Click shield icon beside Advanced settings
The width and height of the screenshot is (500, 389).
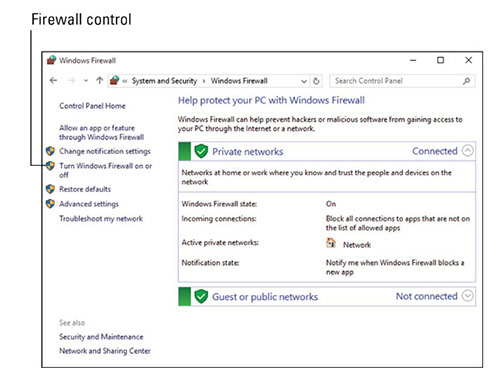coord(50,204)
